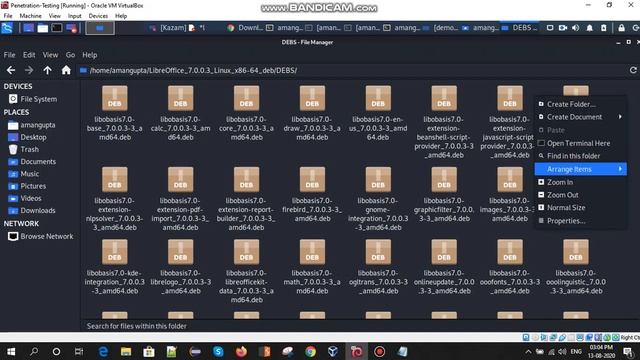Select libobasis7.0-librelogo package icon
Image resolution: width=640 pixels, height=360 pixels.
(180, 251)
